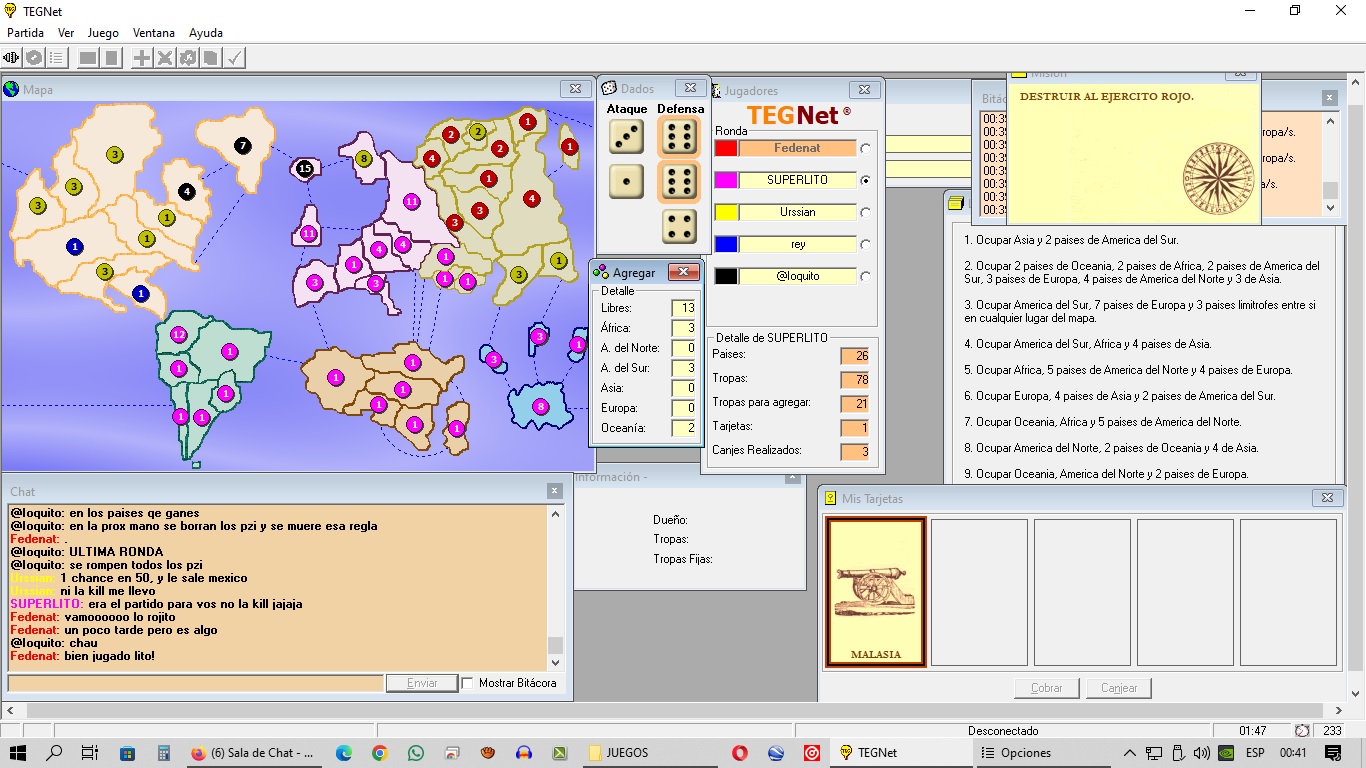Screen dimensions: 1366x768
Task: Click the plus add-troops toolbar icon
Action: click(142, 58)
